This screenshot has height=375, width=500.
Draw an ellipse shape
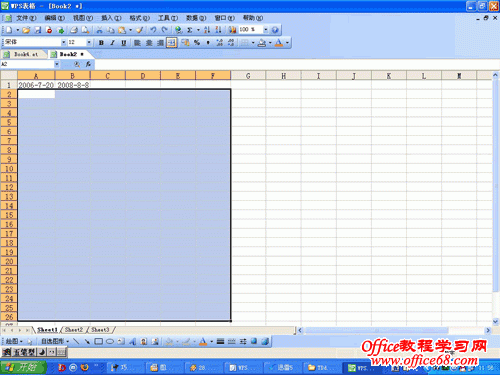point(110,341)
